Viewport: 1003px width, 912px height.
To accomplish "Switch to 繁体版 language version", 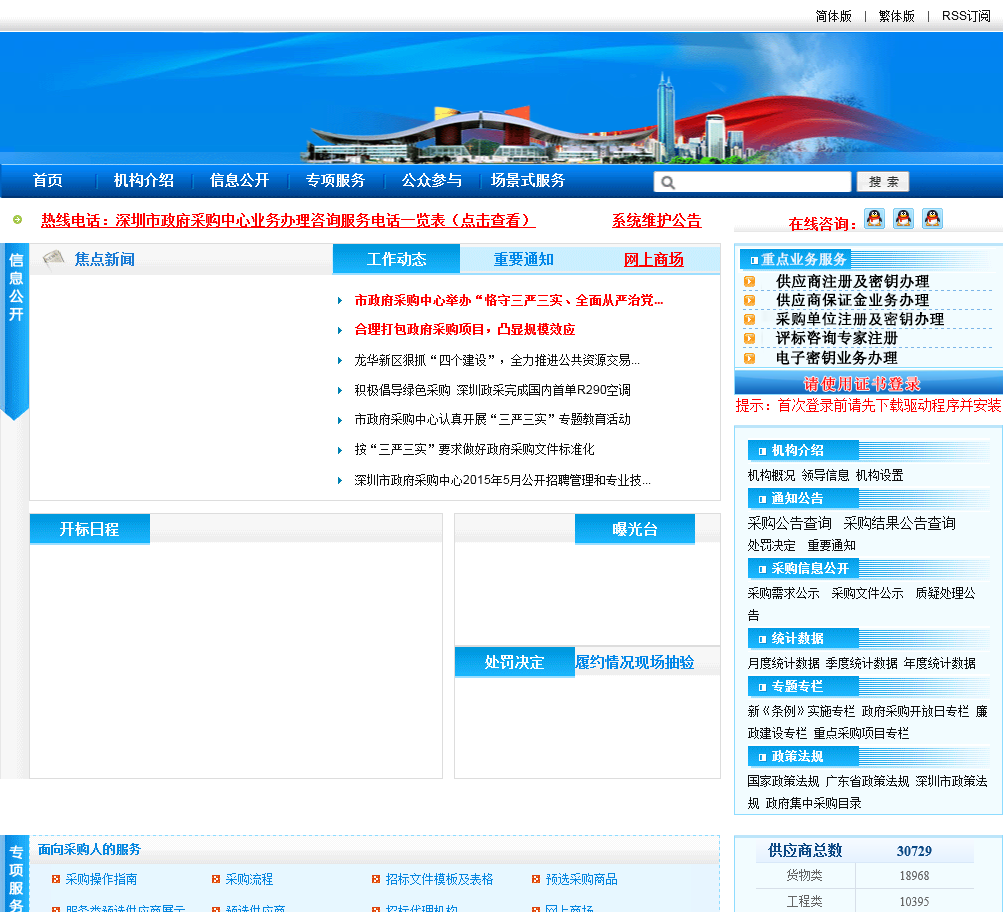I will point(896,16).
